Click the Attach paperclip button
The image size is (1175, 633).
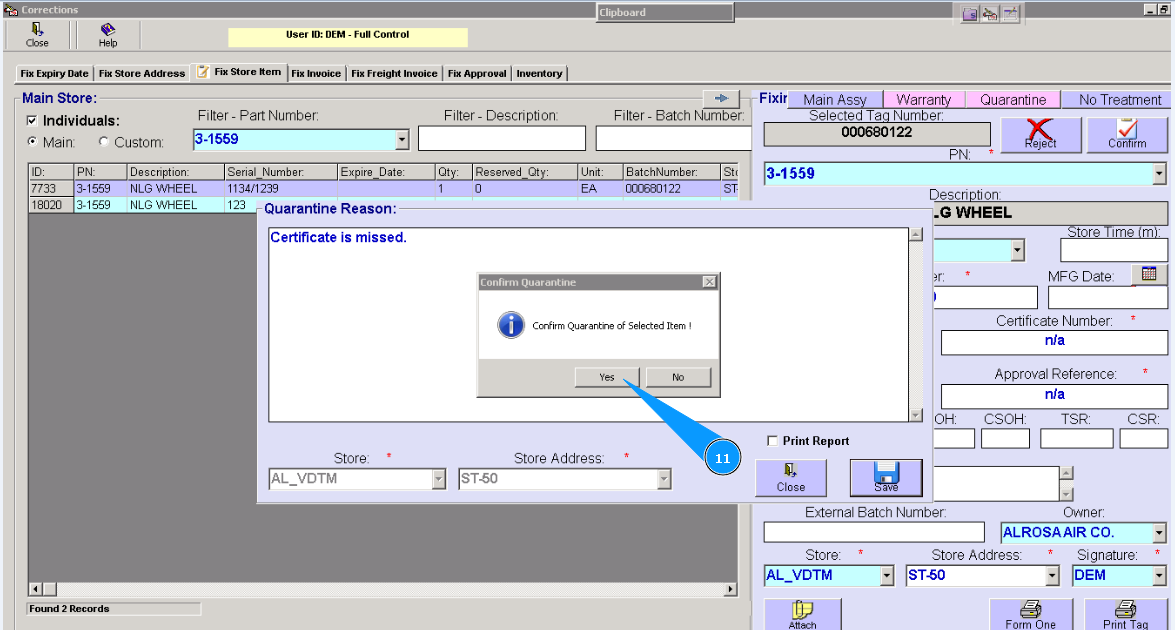point(803,615)
